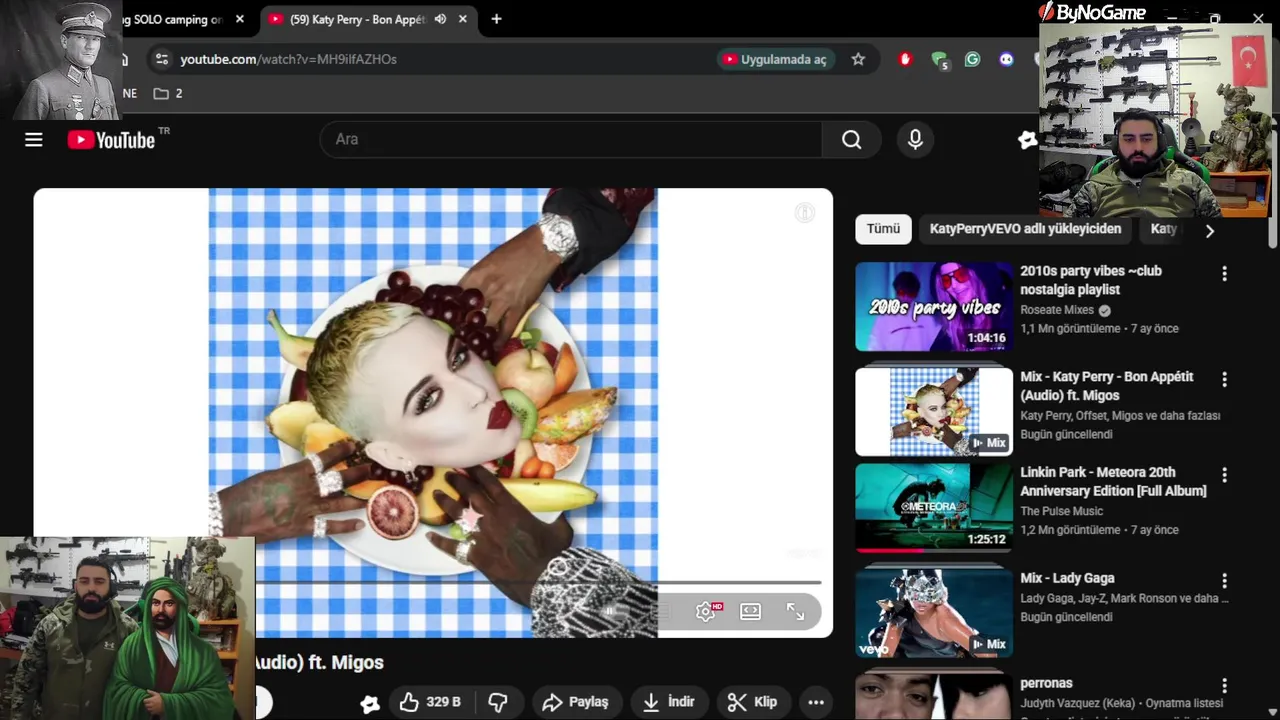Select 'KatyPerryVEVO adlı yükleyiciden' chip
The width and height of the screenshot is (1280, 720).
click(x=1025, y=229)
